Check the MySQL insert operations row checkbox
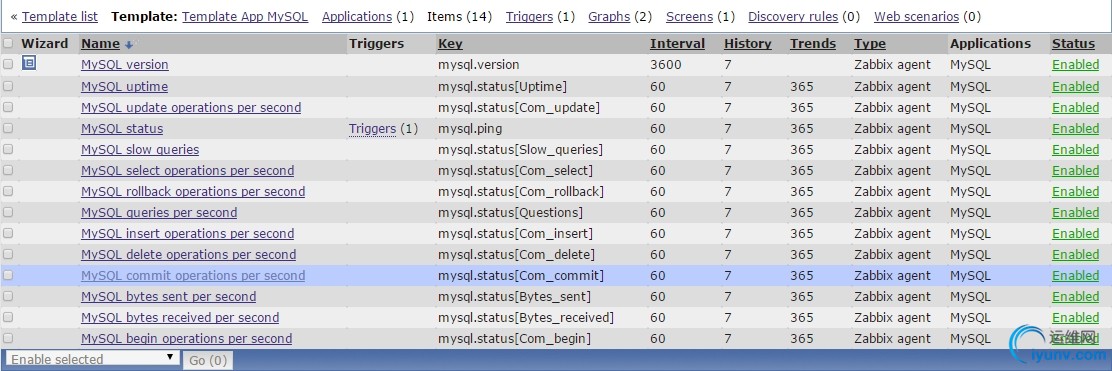 tap(8, 233)
